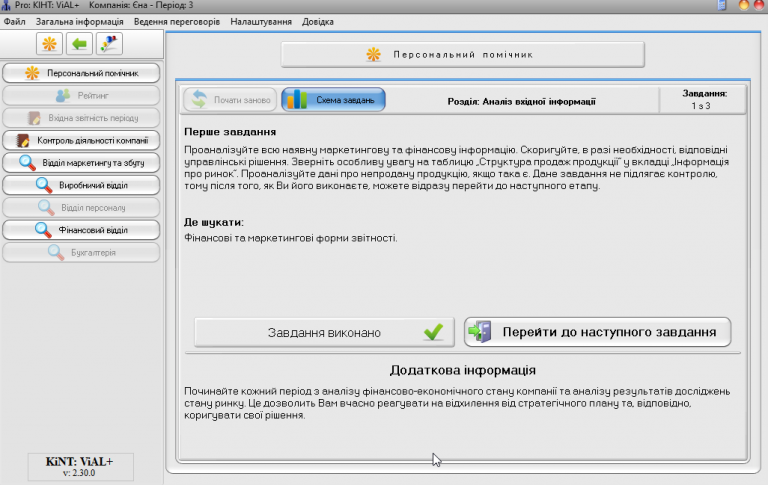Open Ведення переговорів menu
768x485 pixels.
pos(177,22)
